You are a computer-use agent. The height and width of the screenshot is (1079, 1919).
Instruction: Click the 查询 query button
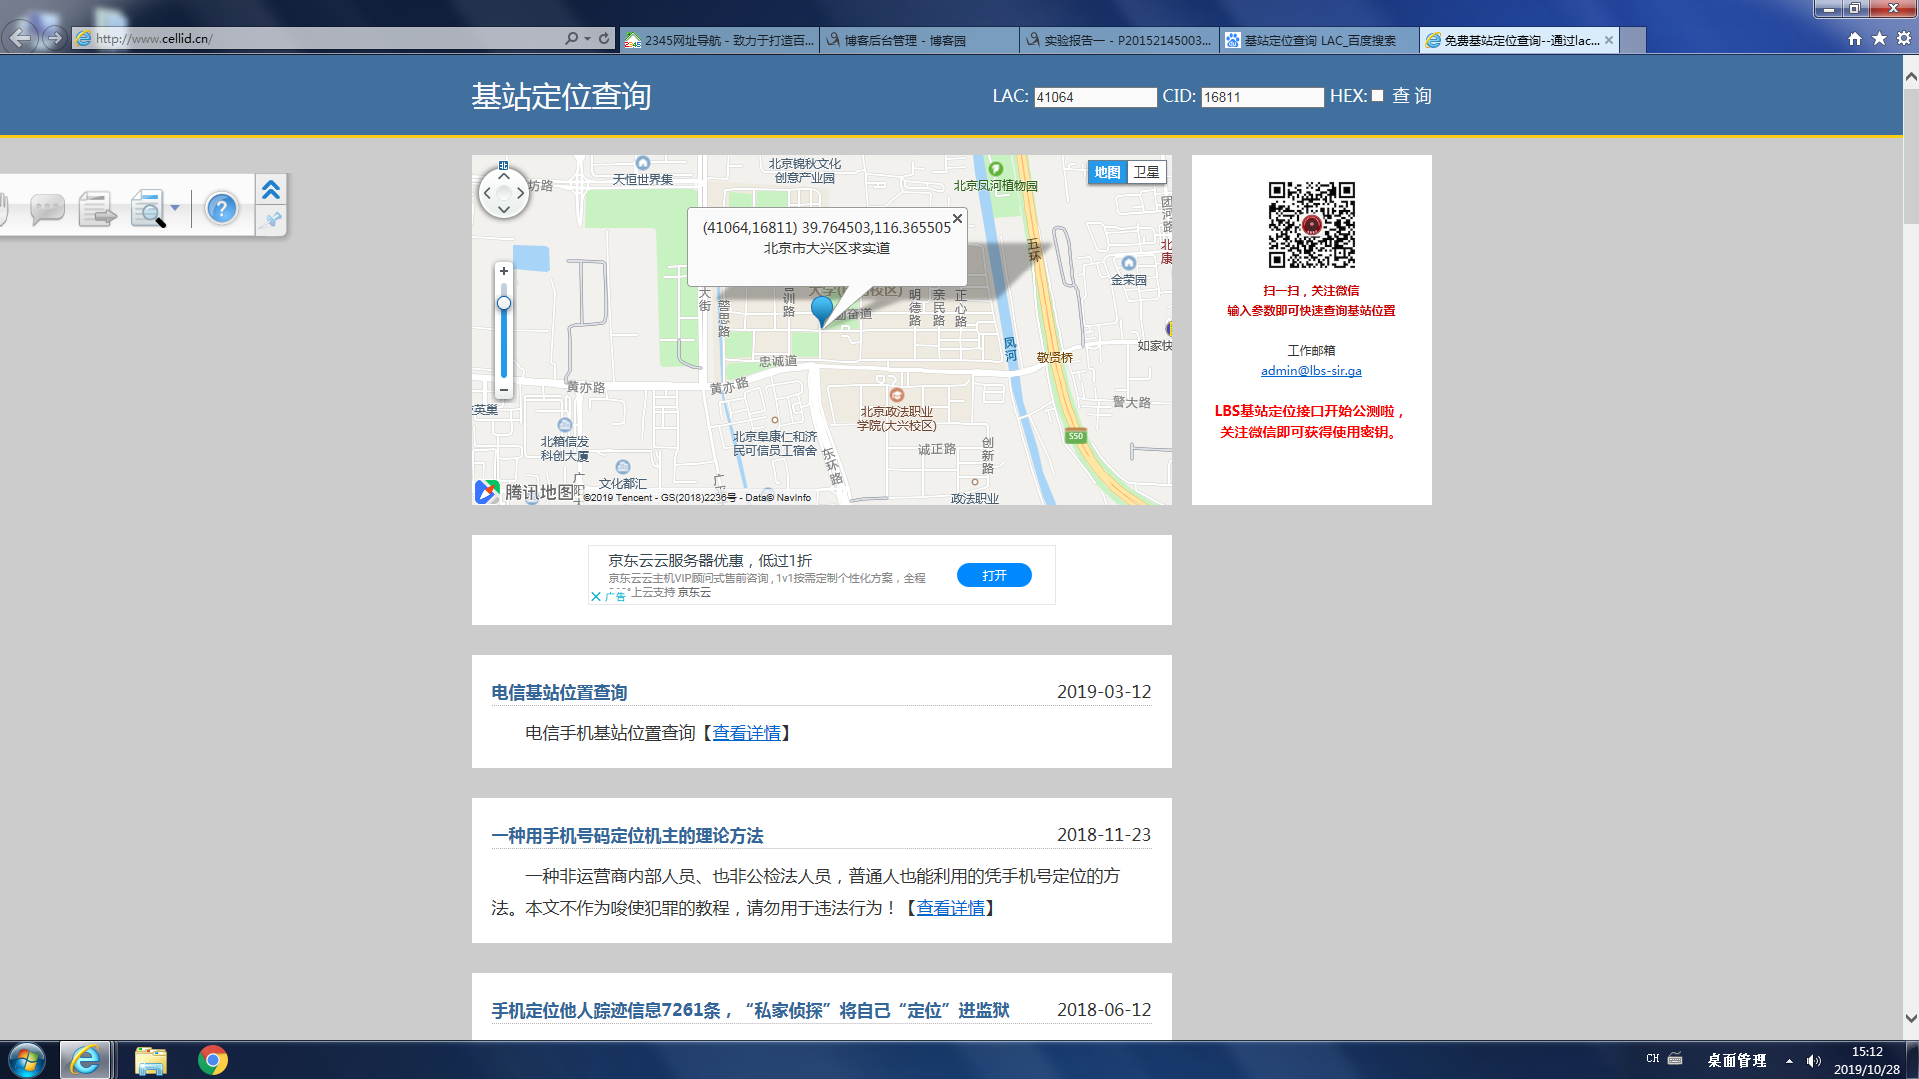[x=1411, y=96]
